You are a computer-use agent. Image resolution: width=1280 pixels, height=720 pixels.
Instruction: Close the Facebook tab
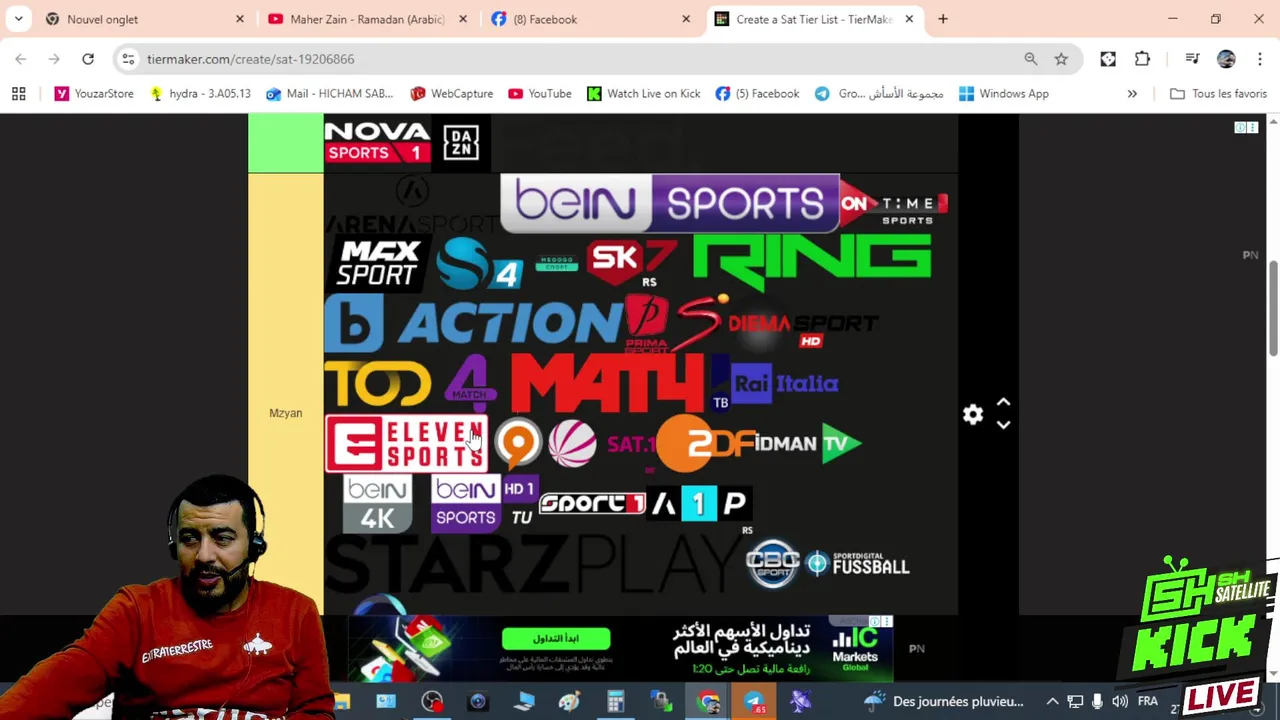[x=686, y=19]
